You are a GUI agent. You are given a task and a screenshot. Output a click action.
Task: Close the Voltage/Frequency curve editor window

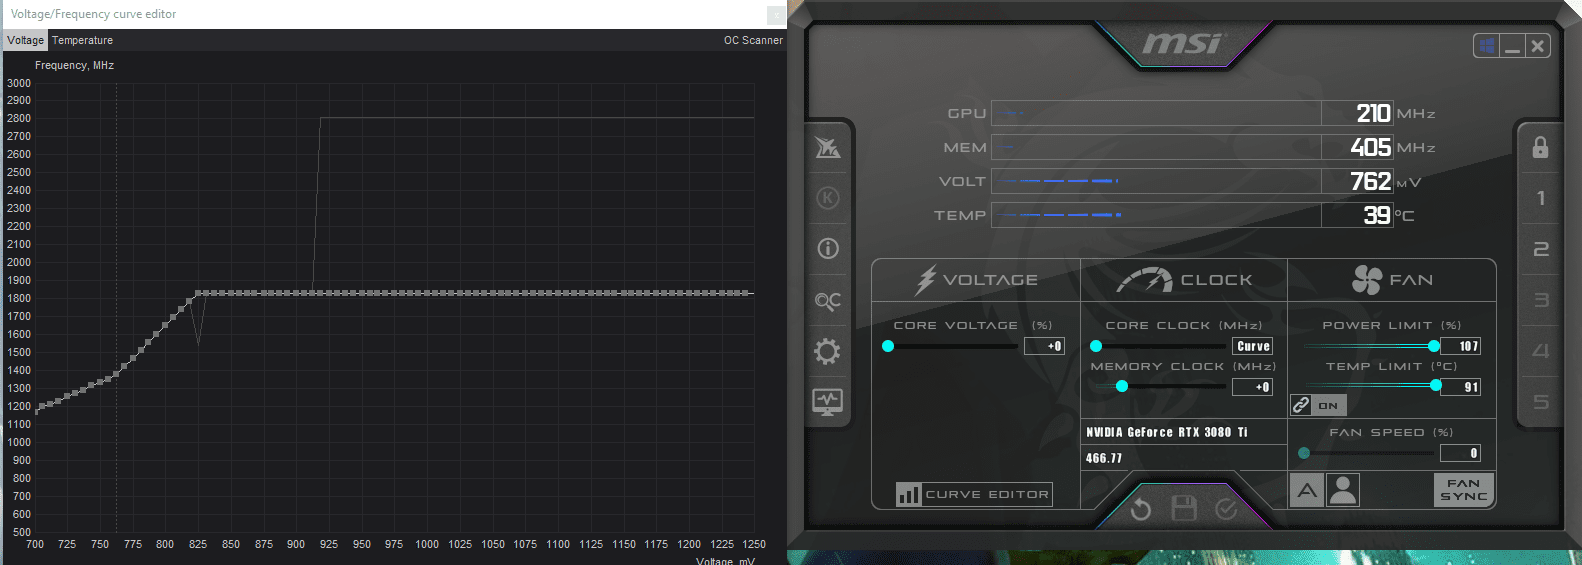tap(776, 15)
